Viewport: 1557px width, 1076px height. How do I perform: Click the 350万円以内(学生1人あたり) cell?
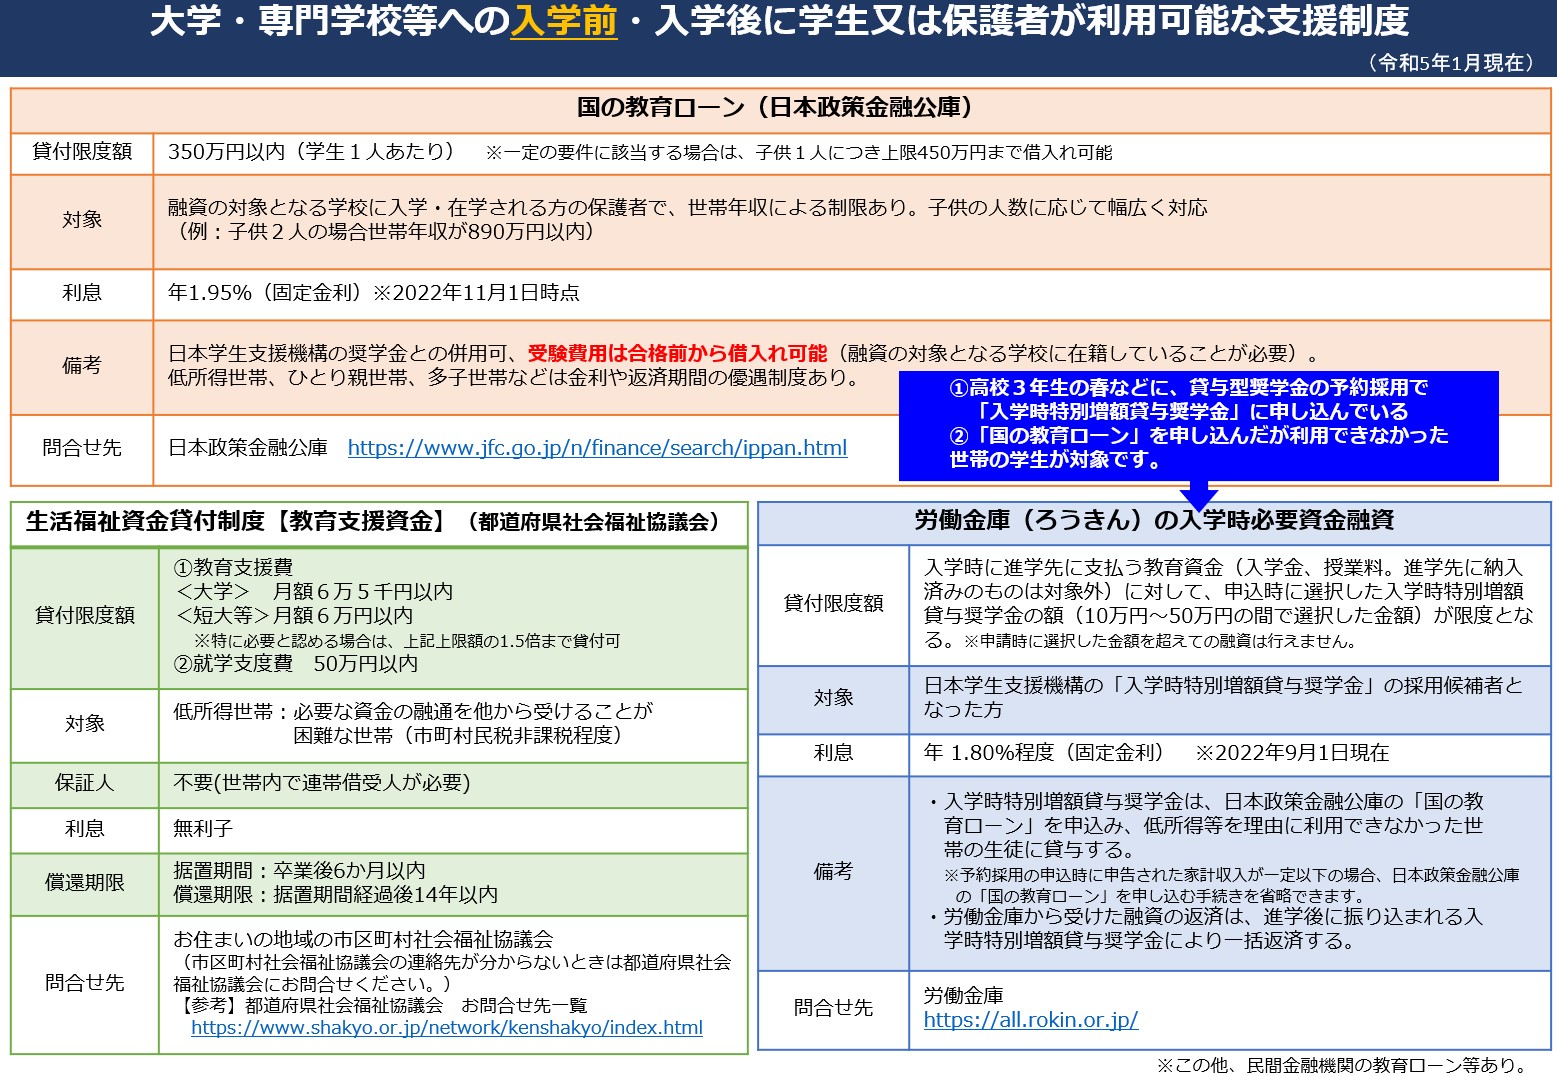pos(310,152)
